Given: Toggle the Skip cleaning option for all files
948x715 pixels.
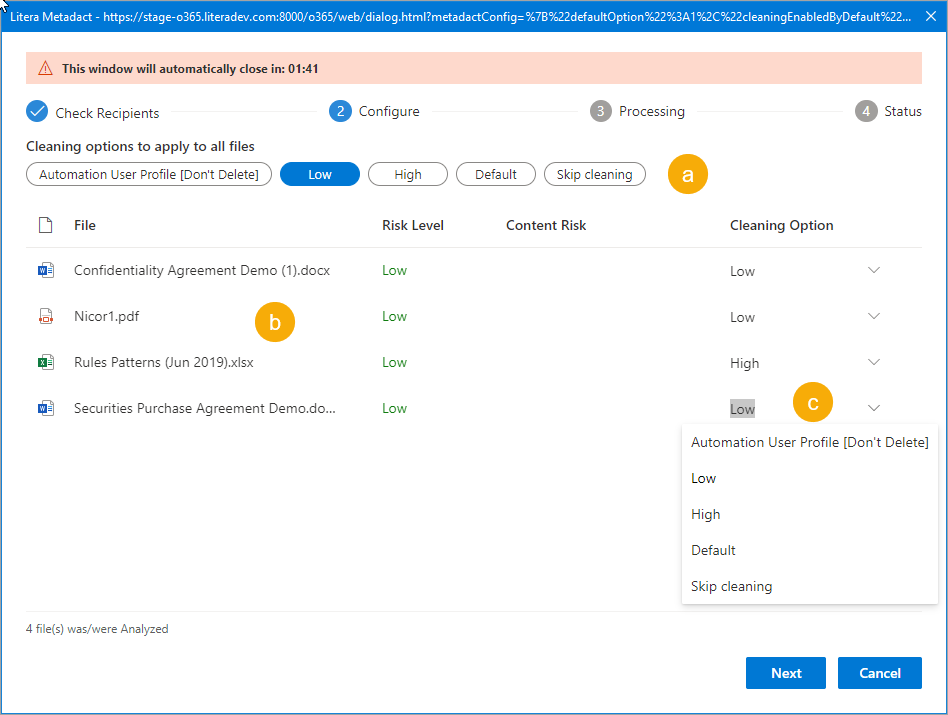Looking at the screenshot, I should (595, 174).
